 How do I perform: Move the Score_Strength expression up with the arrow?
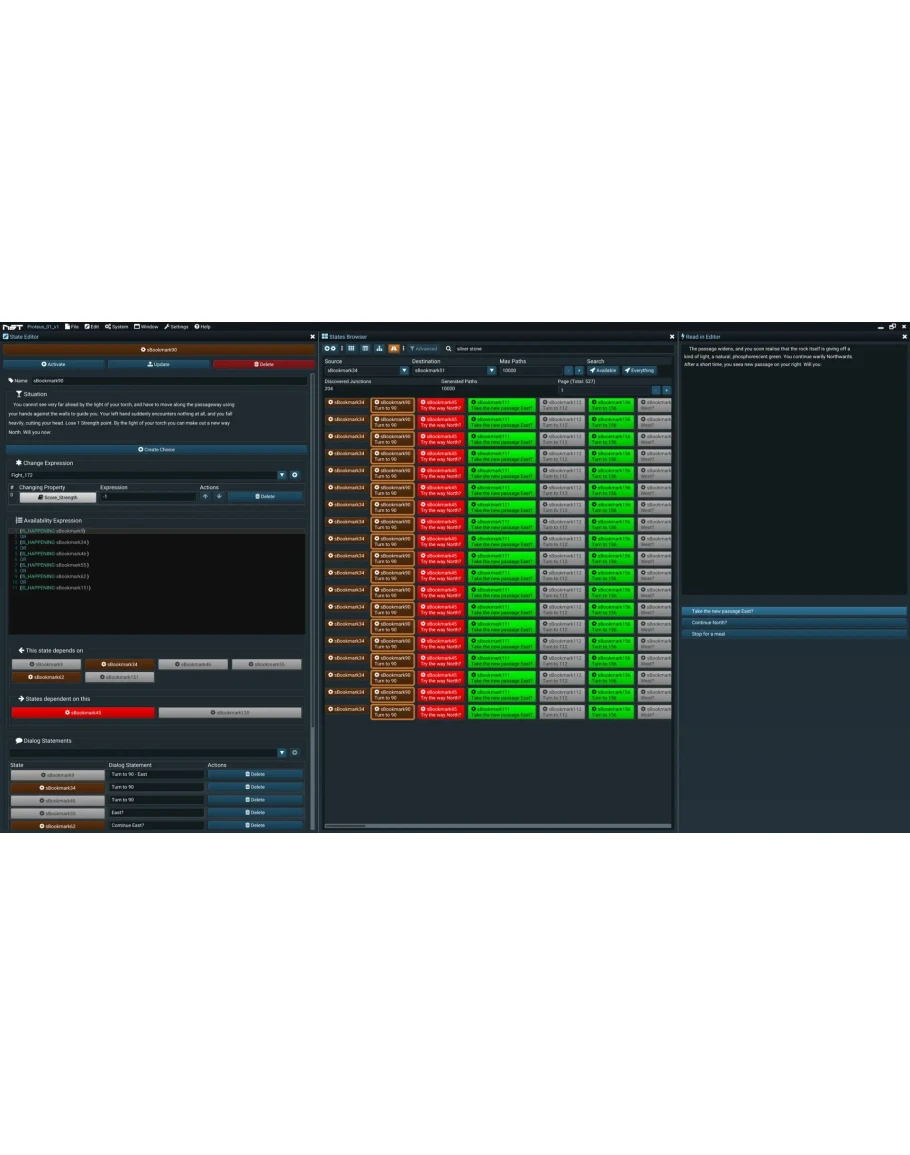[x=206, y=496]
